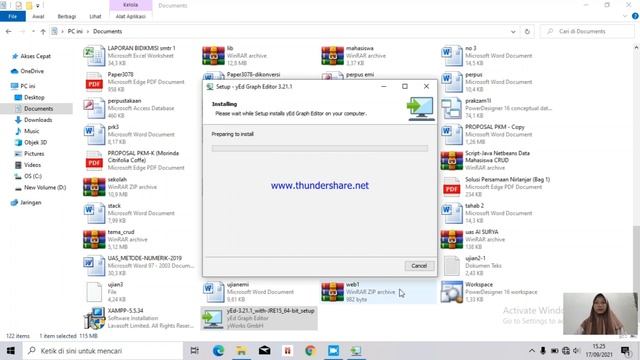Switch to the Berbagi ribbon tab
This screenshot has height=360, width=640.
[67, 16]
